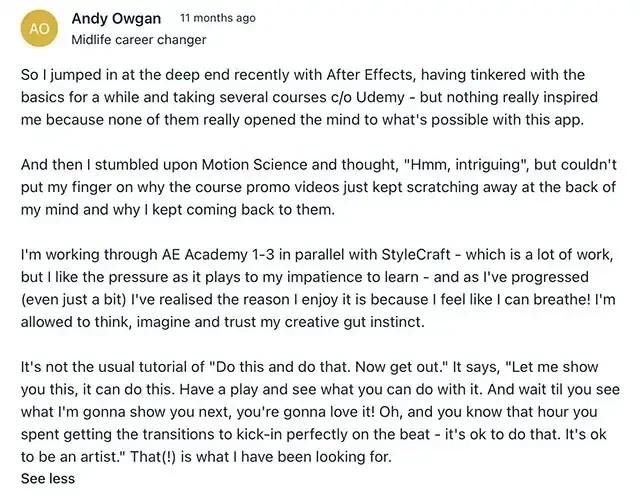Select the "Midlife career changer" subtitle

click(139, 40)
